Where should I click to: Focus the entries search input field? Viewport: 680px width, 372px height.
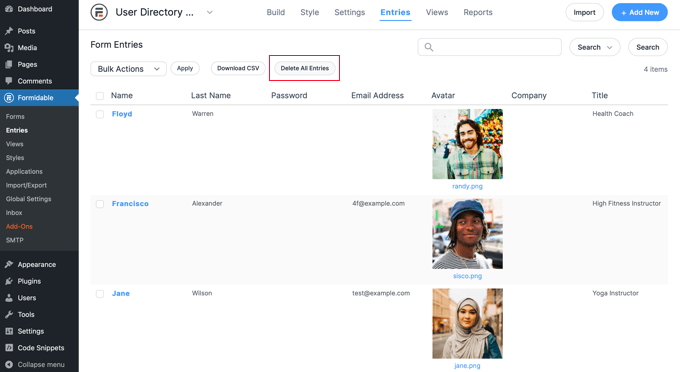point(490,47)
